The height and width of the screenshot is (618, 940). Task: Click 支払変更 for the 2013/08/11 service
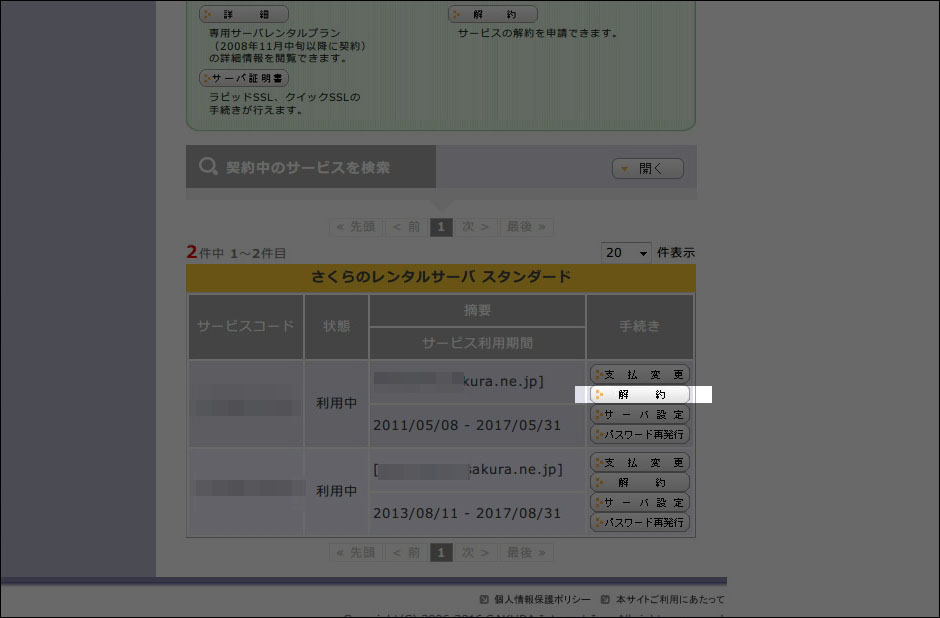click(640, 462)
